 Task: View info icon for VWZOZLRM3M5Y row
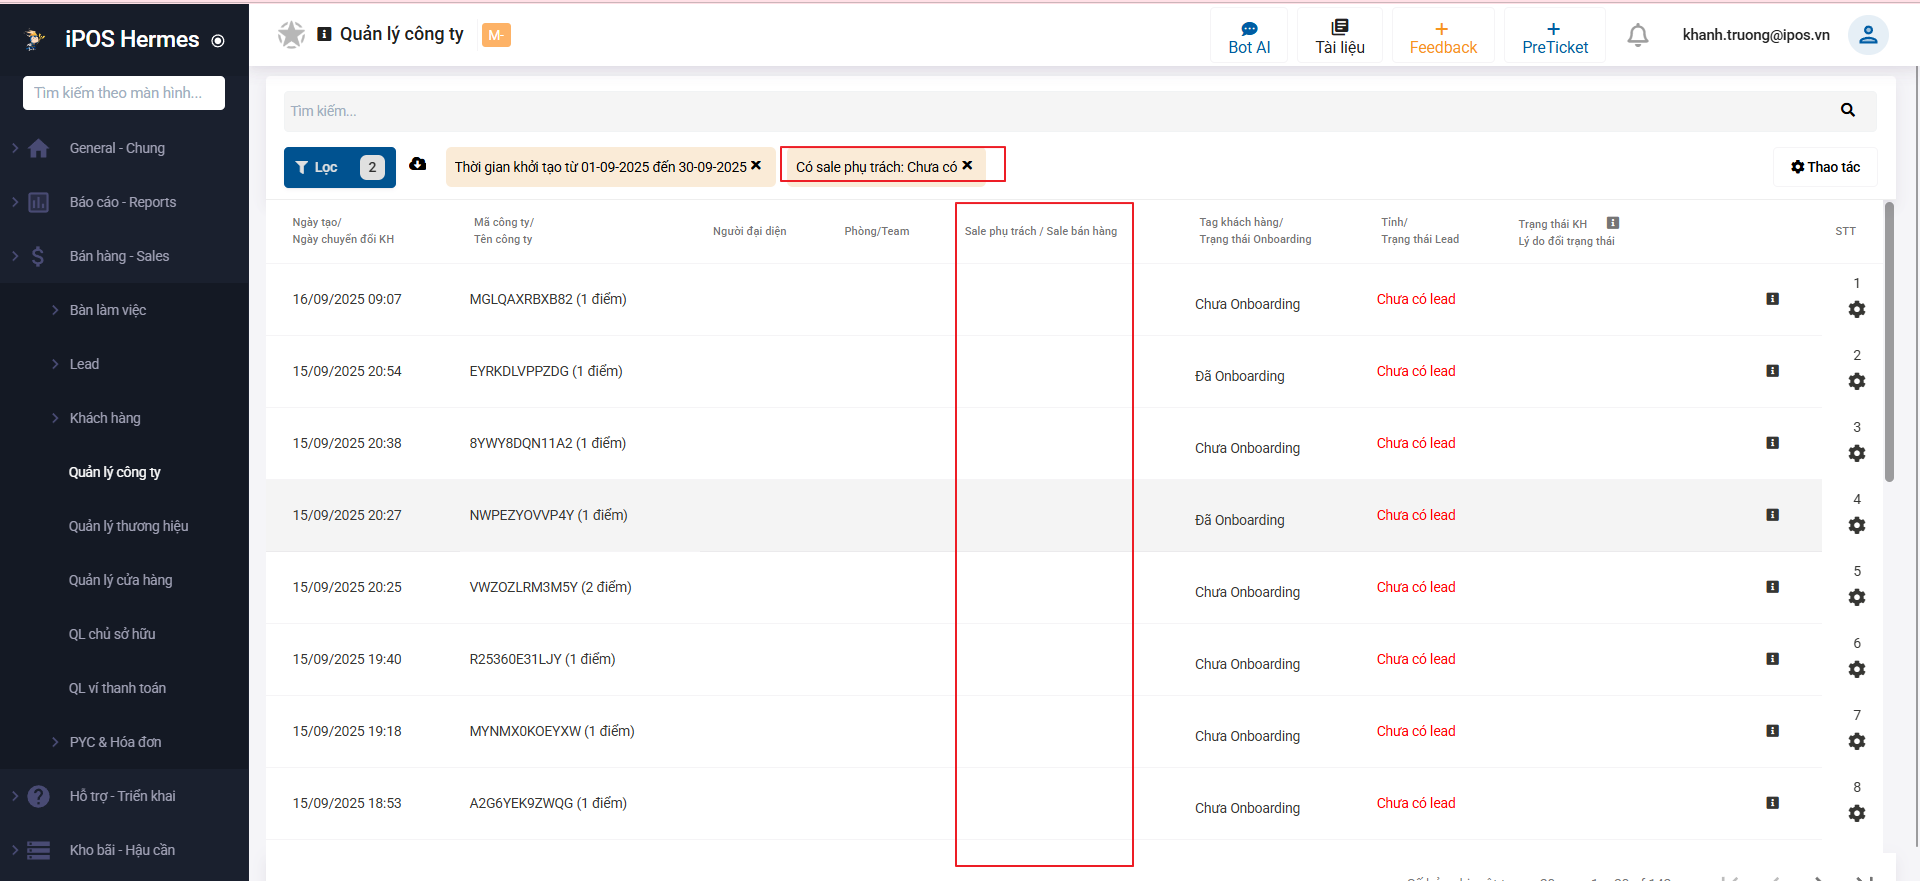coord(1772,587)
